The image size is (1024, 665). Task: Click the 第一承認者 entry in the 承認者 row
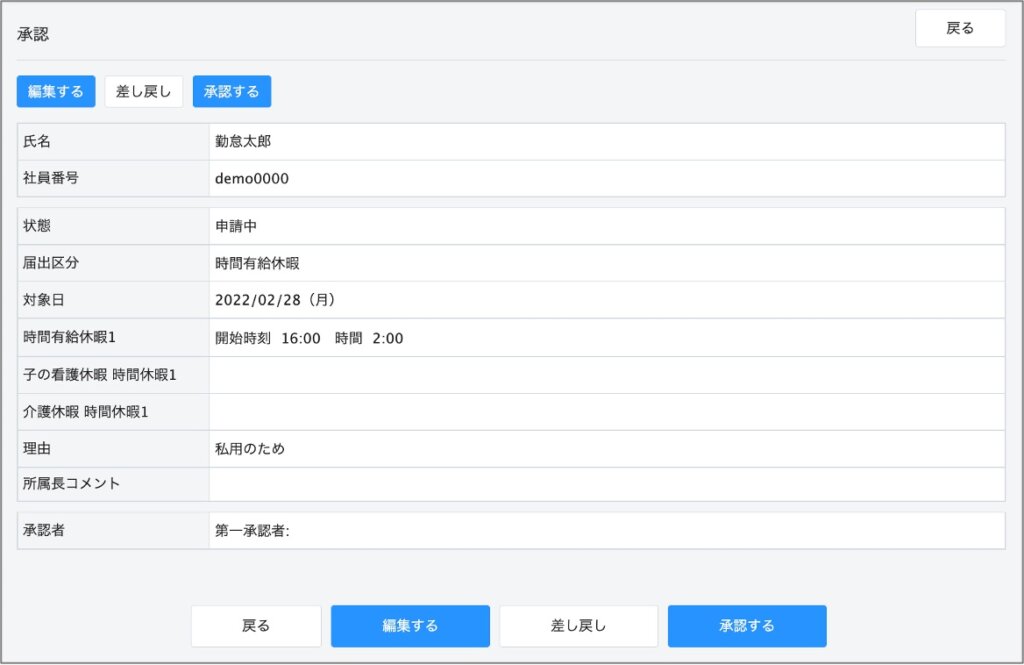tap(252, 531)
